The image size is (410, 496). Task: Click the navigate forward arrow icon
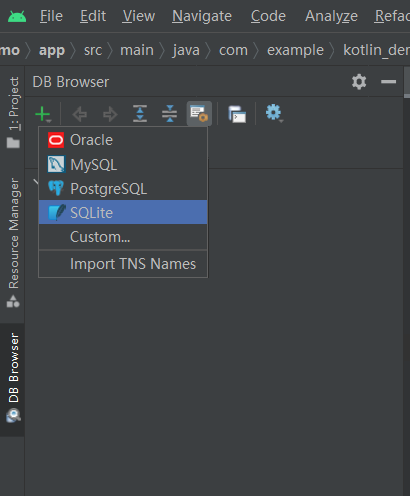(110, 114)
